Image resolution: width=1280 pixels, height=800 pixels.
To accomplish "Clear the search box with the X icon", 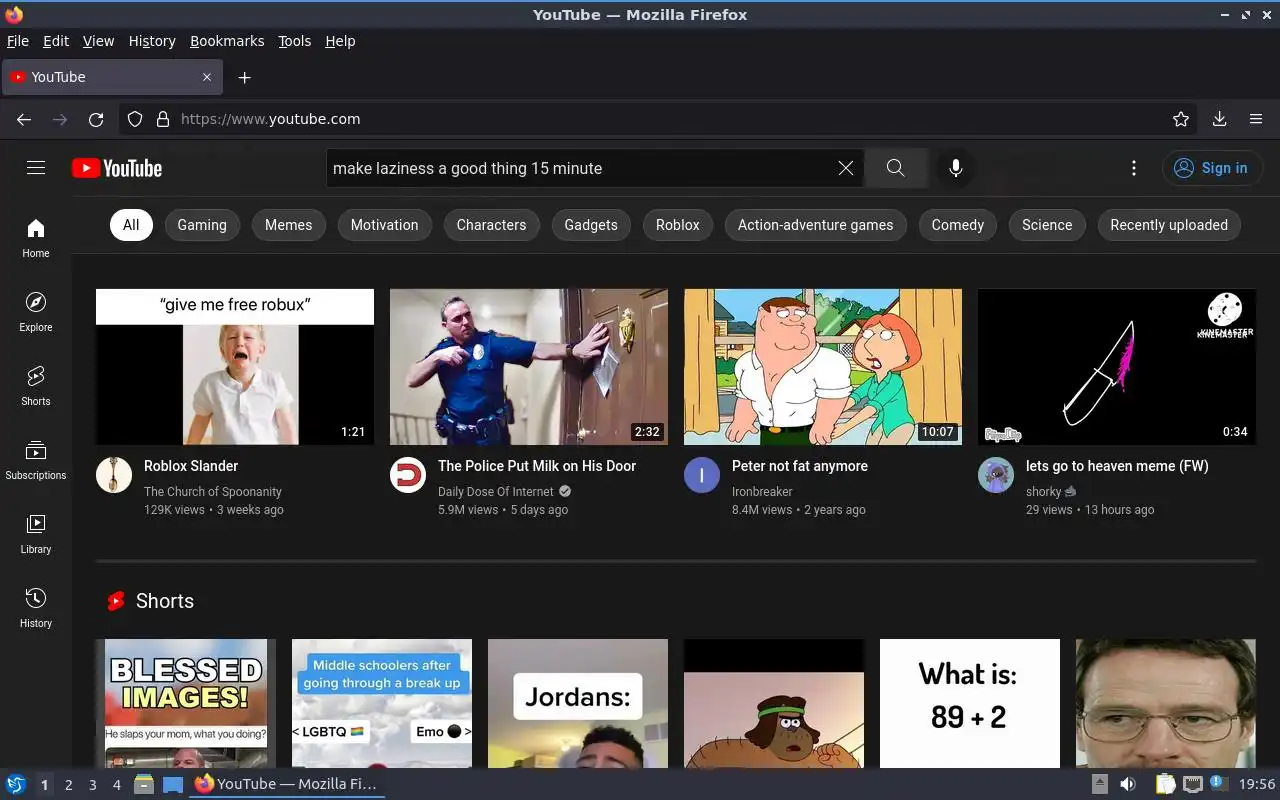I will (846, 168).
